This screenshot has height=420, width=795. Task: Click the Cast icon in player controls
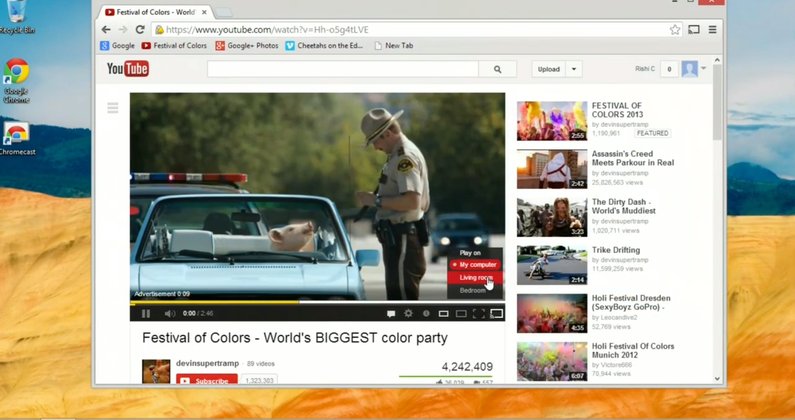(x=496, y=313)
